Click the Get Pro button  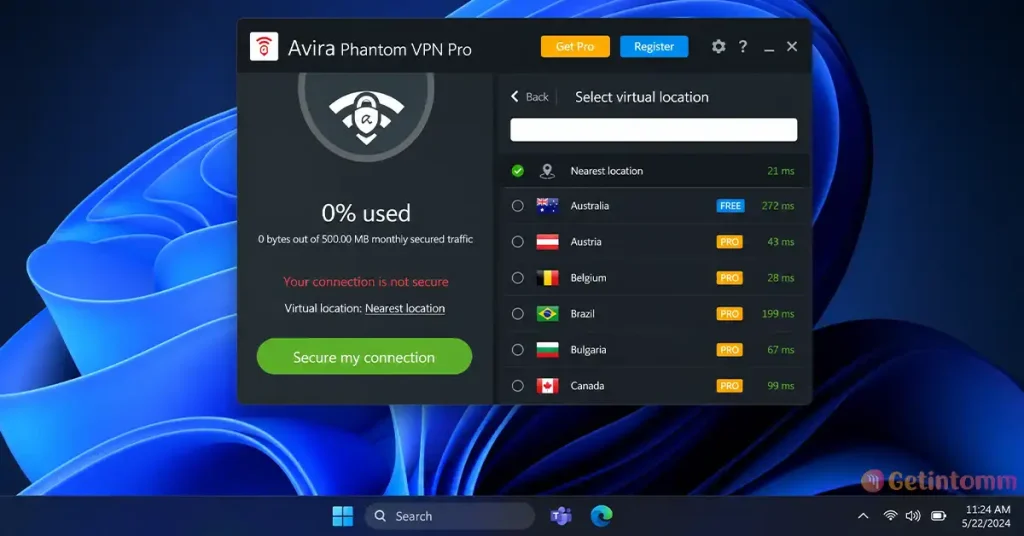(x=575, y=46)
